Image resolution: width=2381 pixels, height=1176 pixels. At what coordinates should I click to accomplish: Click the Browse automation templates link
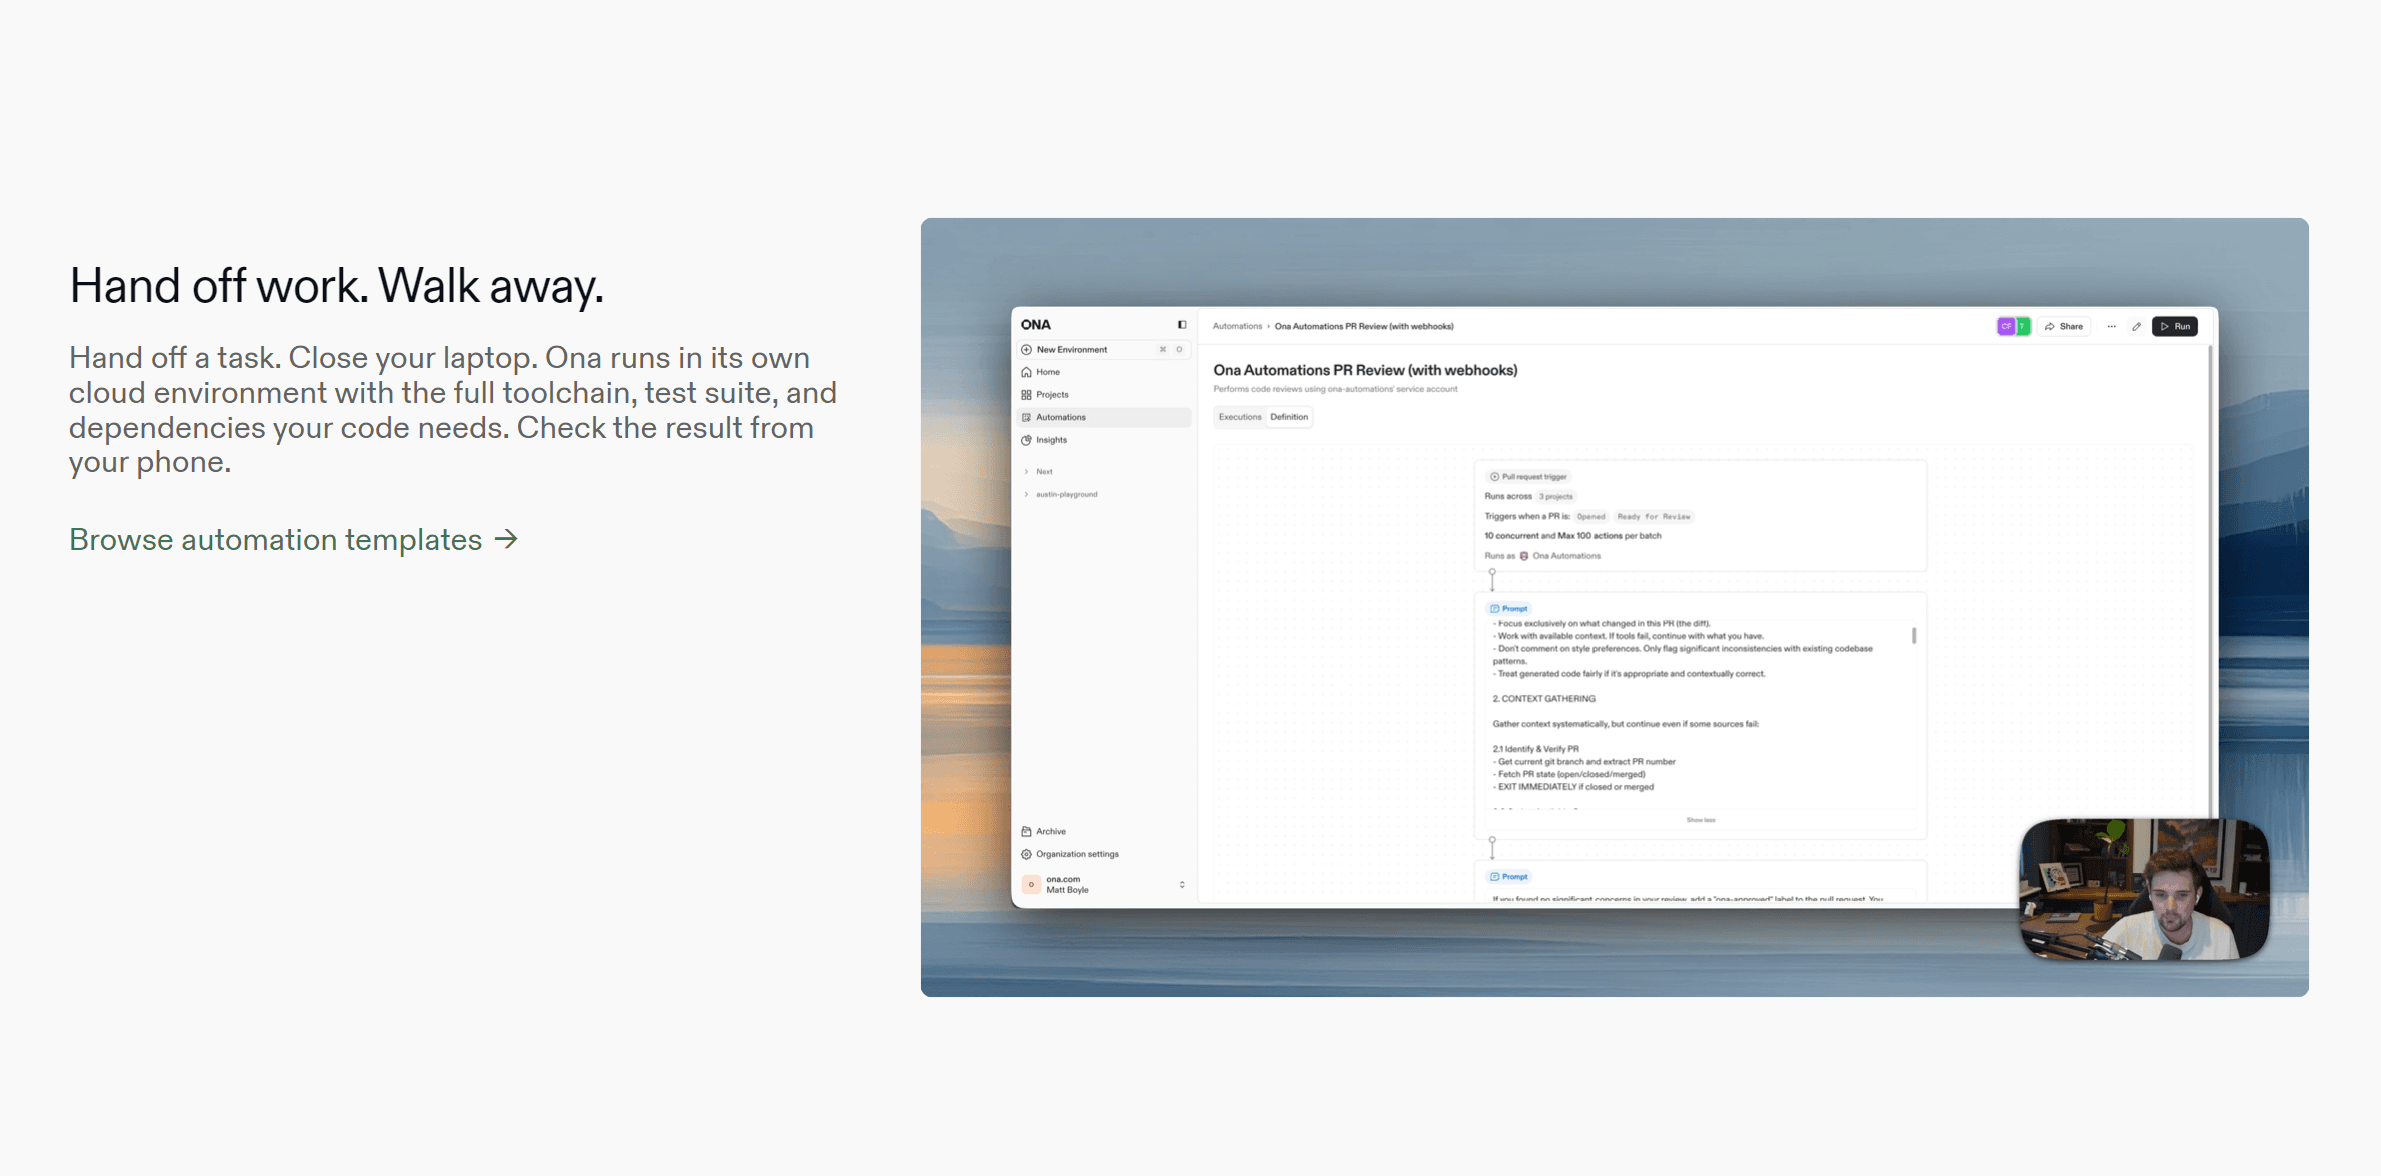click(x=293, y=540)
